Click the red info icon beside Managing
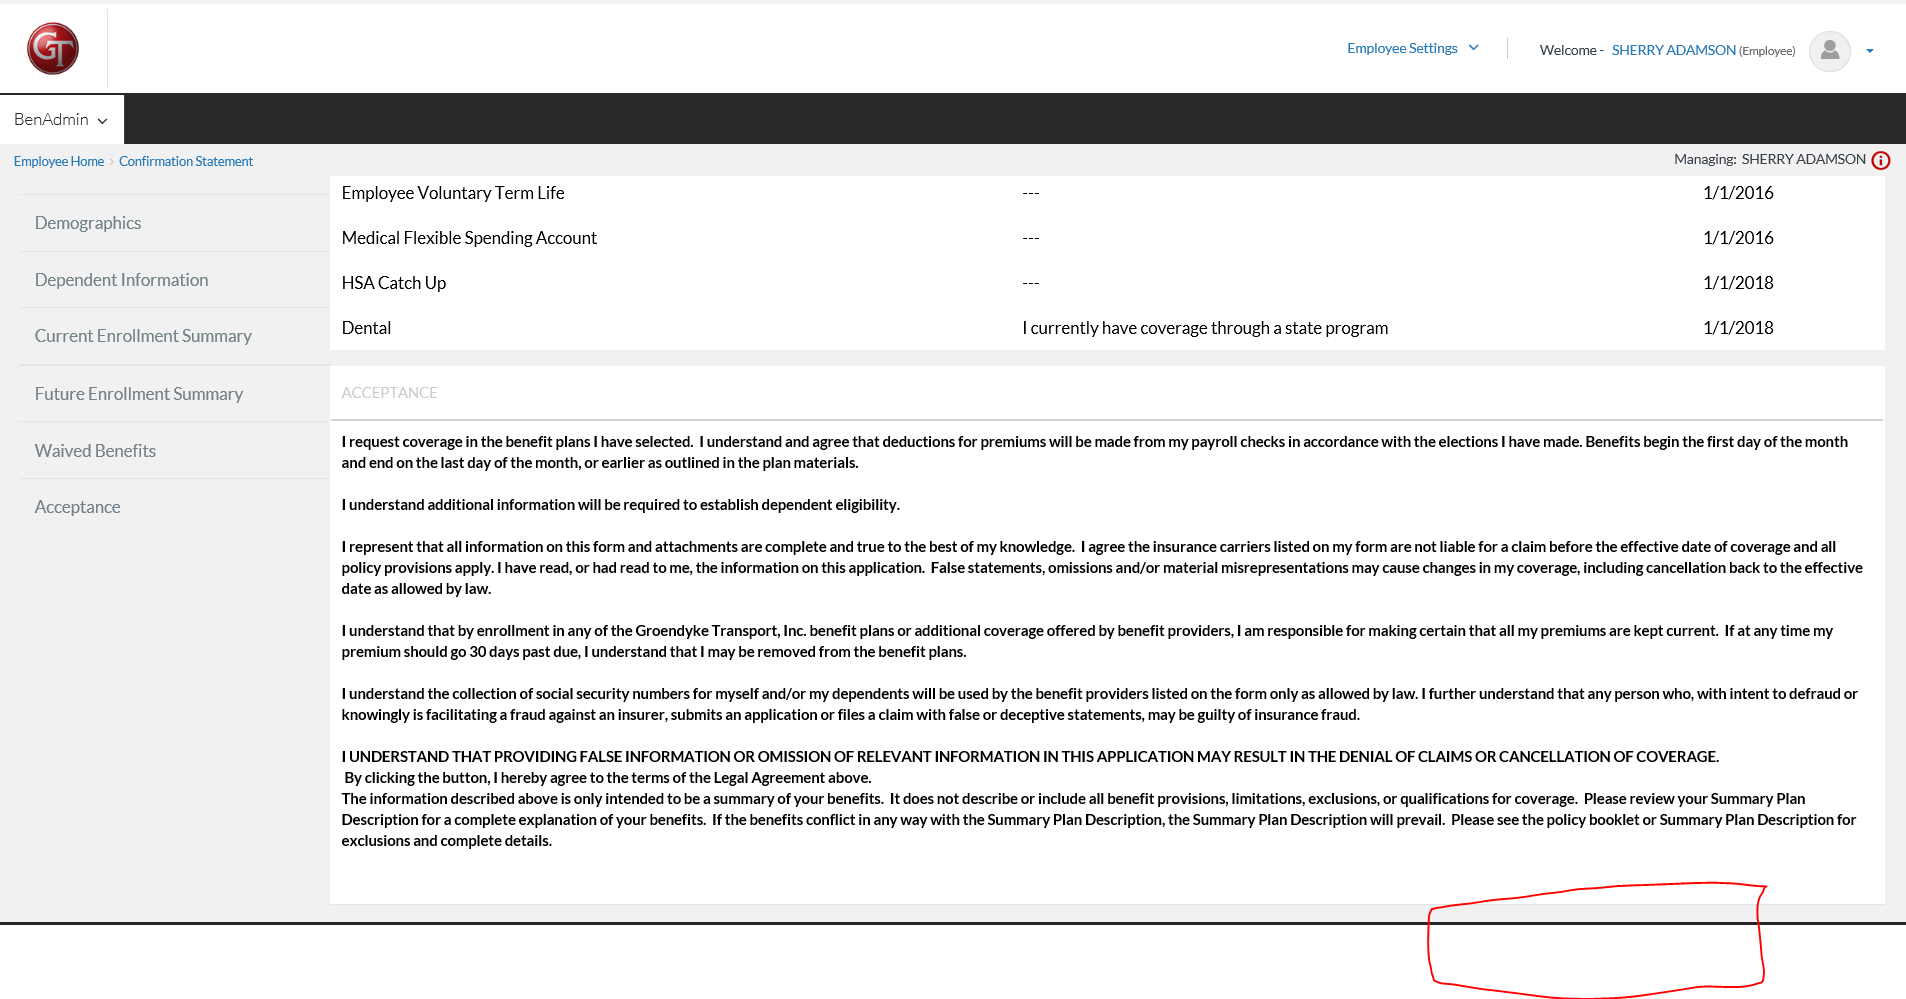The width and height of the screenshot is (1906, 999). [1881, 160]
